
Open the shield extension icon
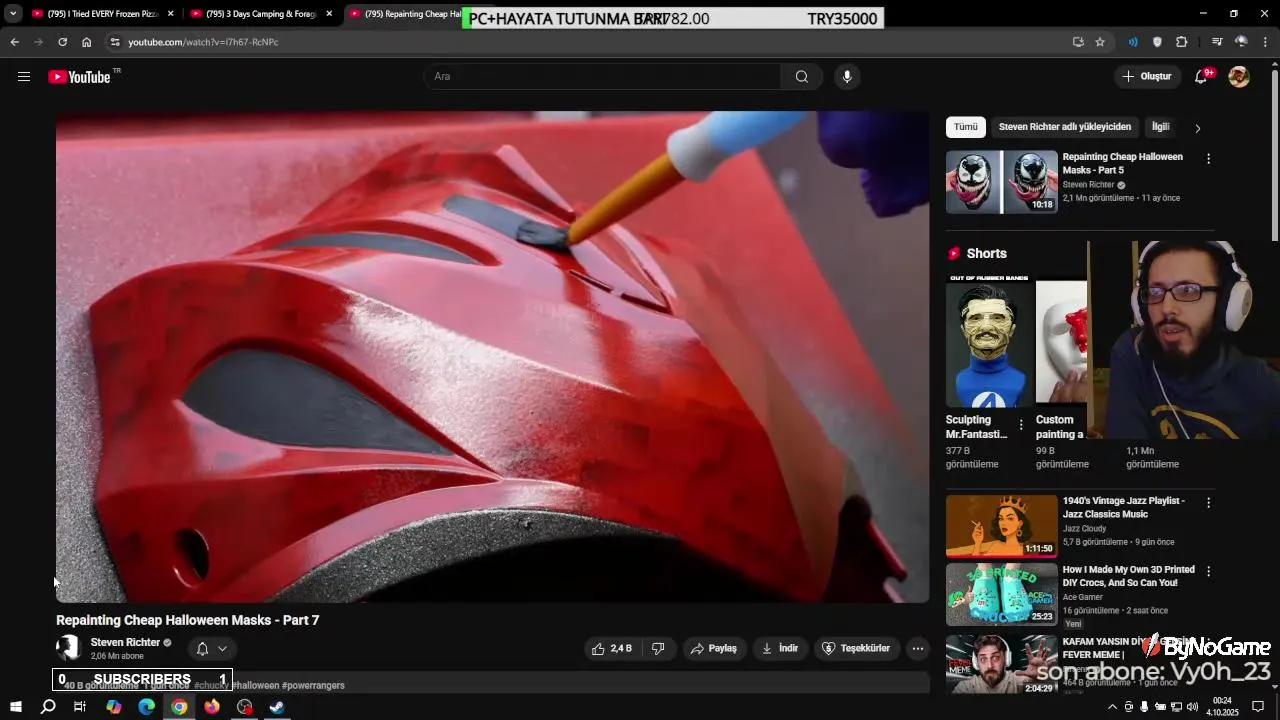(1157, 42)
